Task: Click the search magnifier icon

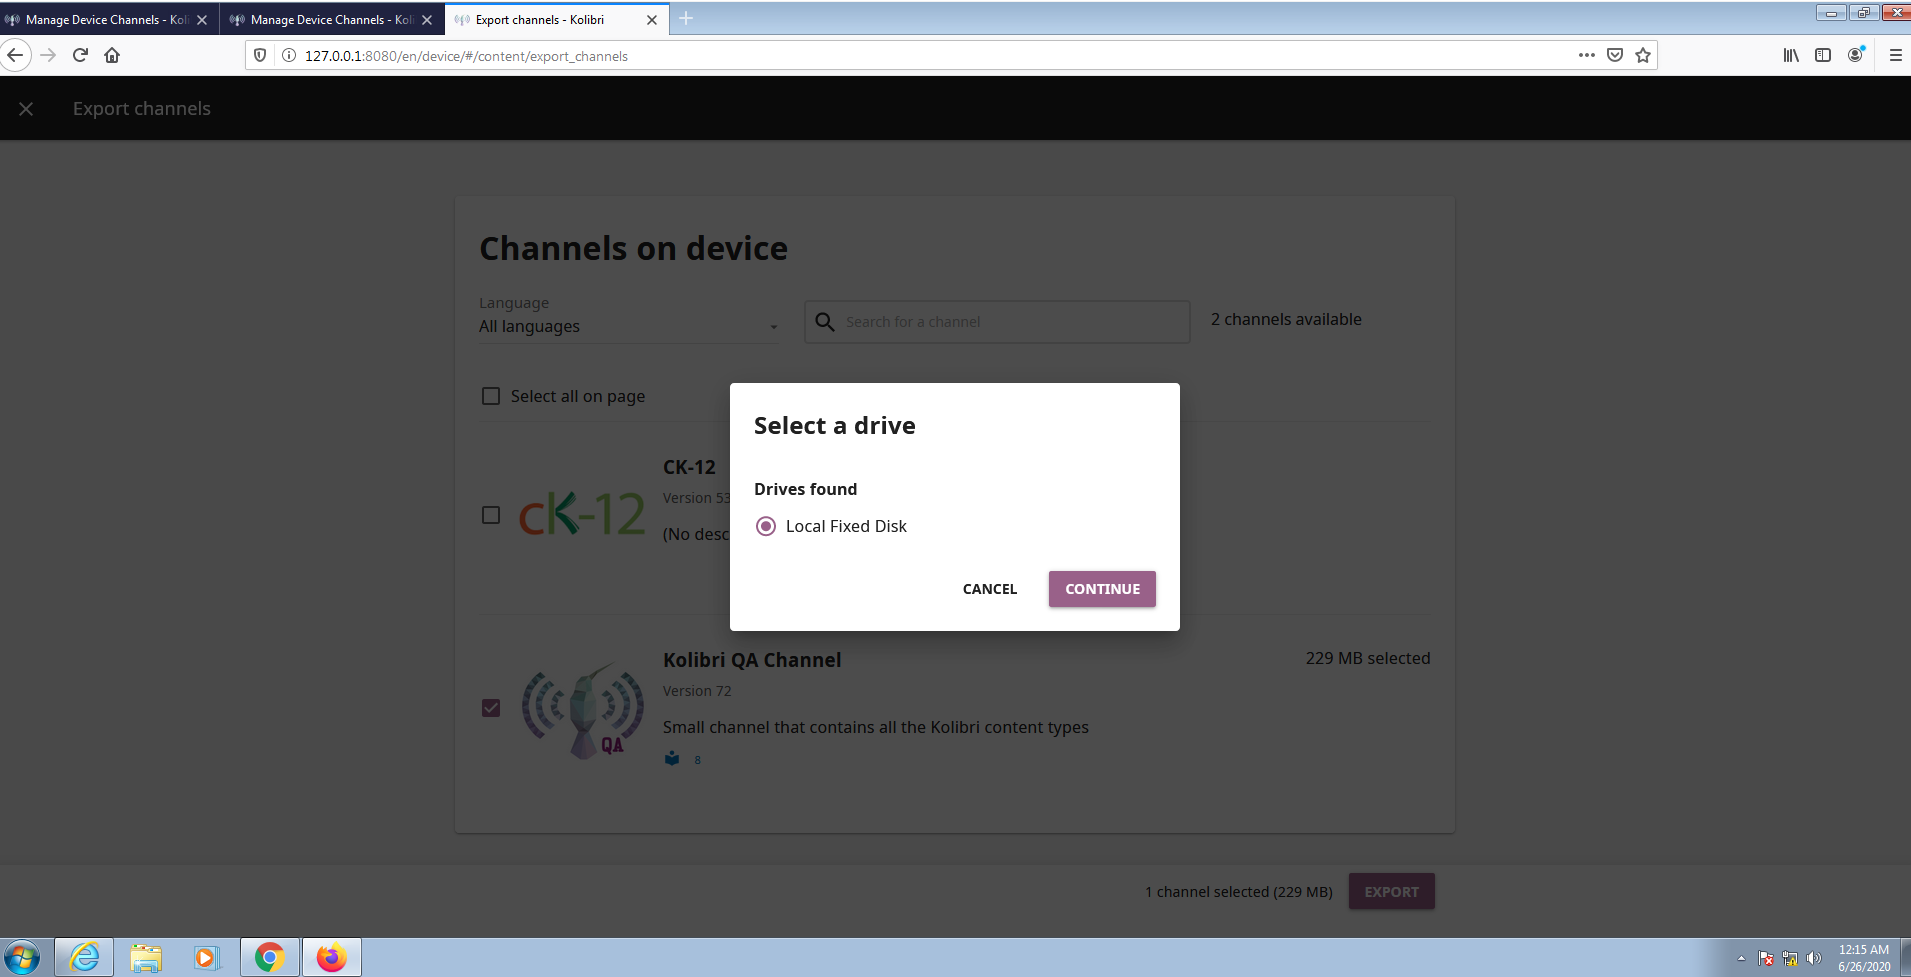Action: click(x=825, y=322)
